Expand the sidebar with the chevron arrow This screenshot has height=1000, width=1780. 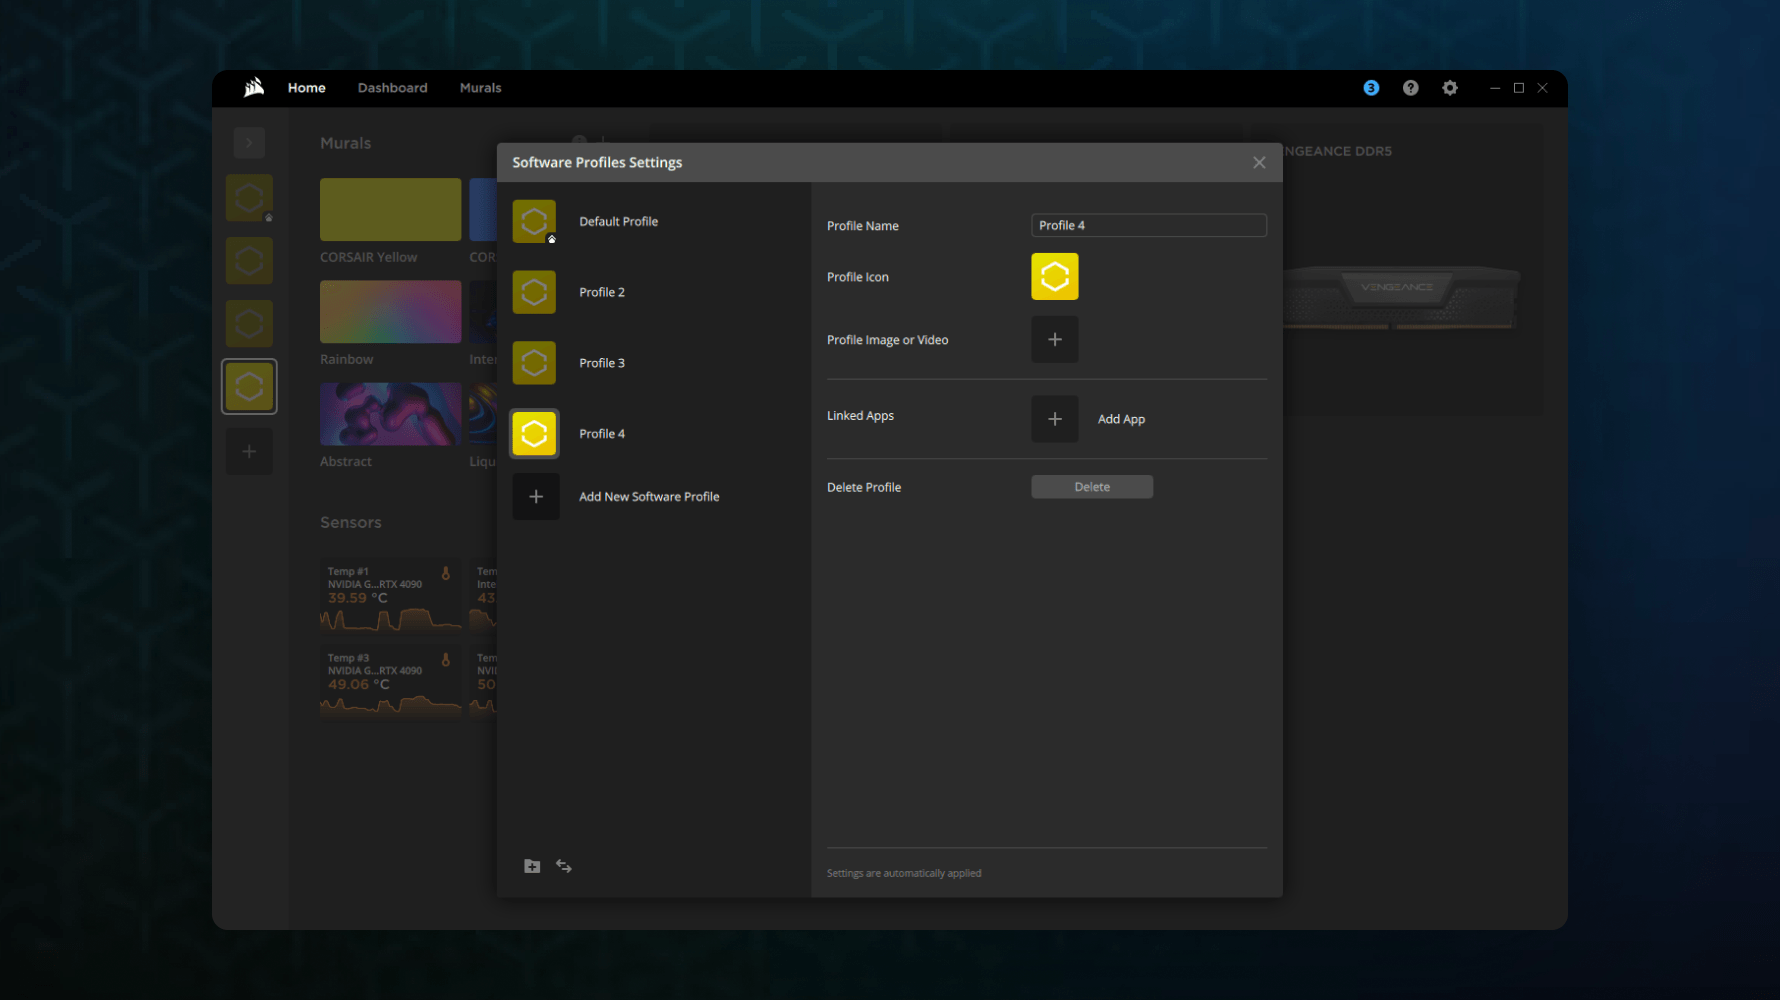249,143
